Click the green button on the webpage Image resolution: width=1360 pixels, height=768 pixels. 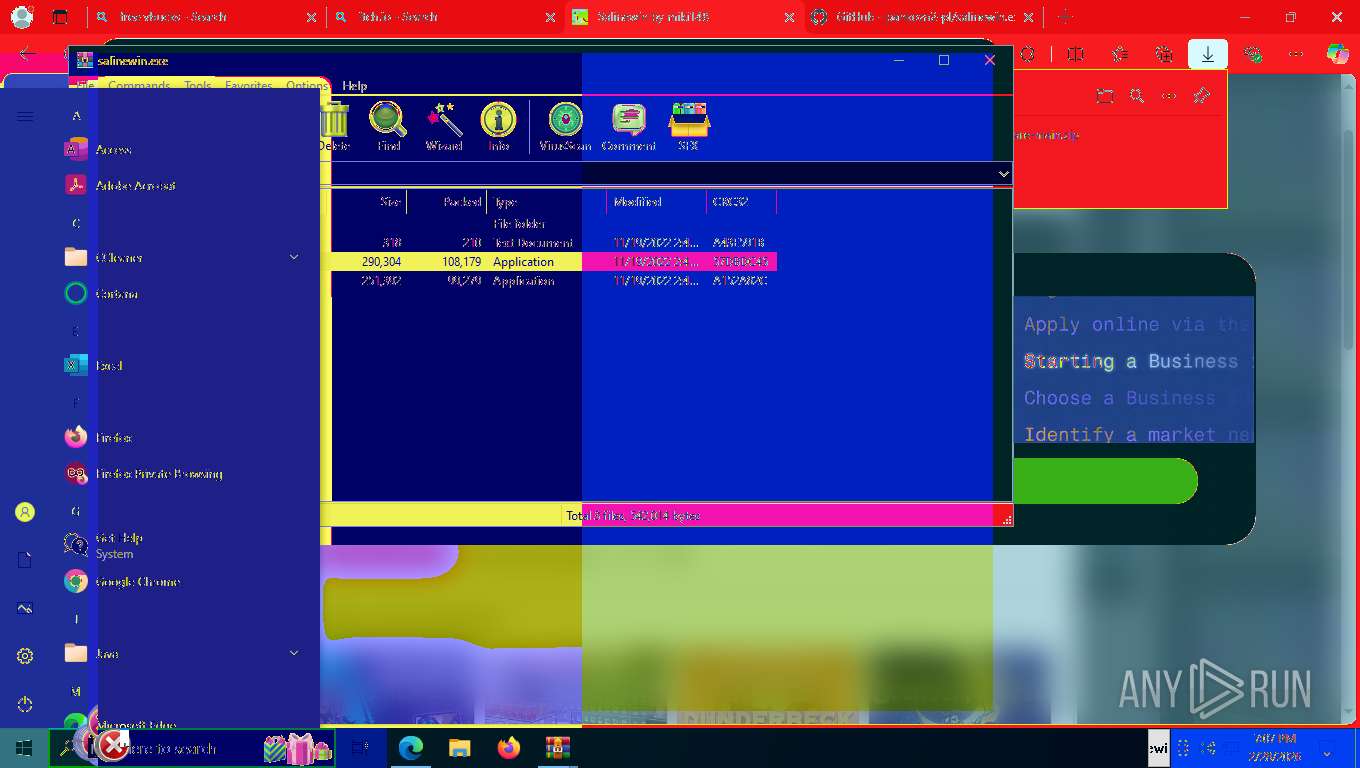tap(1105, 481)
